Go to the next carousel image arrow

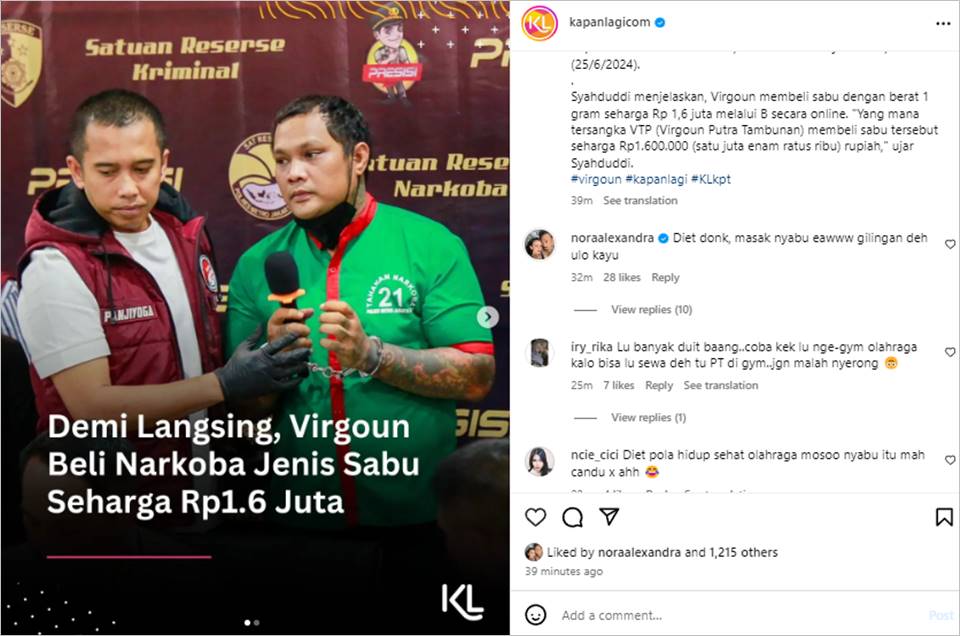(x=487, y=317)
